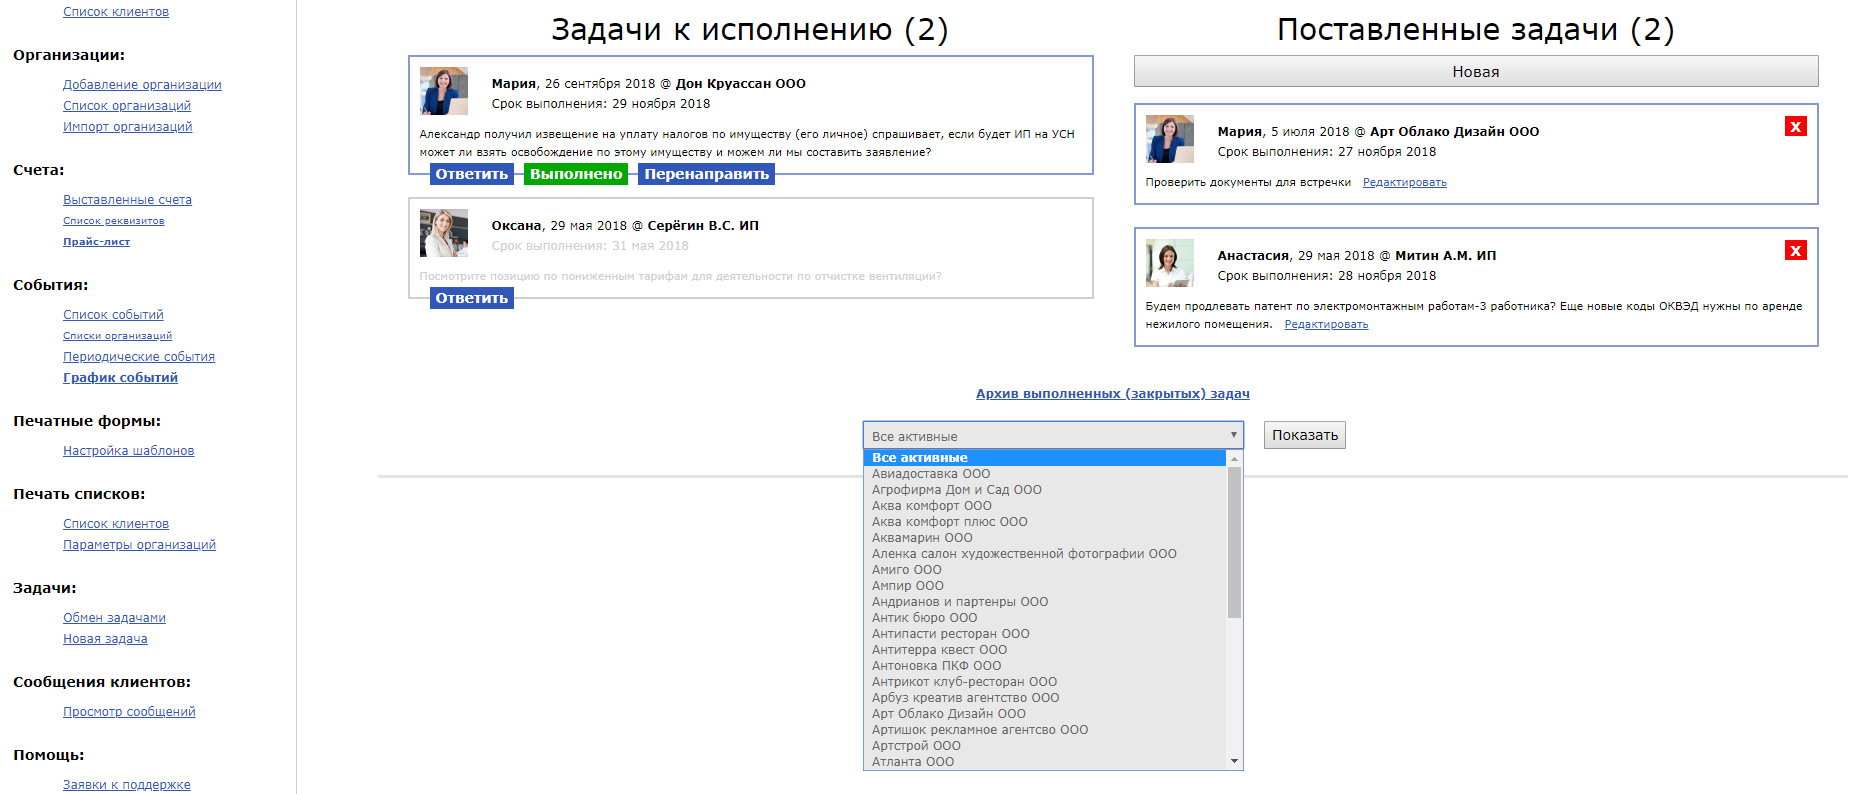Click Анастасия's avatar photo
This screenshot has width=1862, height=794.
(1169, 263)
